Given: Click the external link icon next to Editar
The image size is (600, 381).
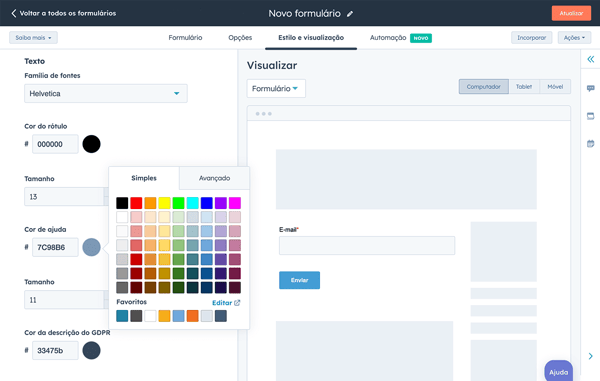Looking at the screenshot, I should point(237,303).
